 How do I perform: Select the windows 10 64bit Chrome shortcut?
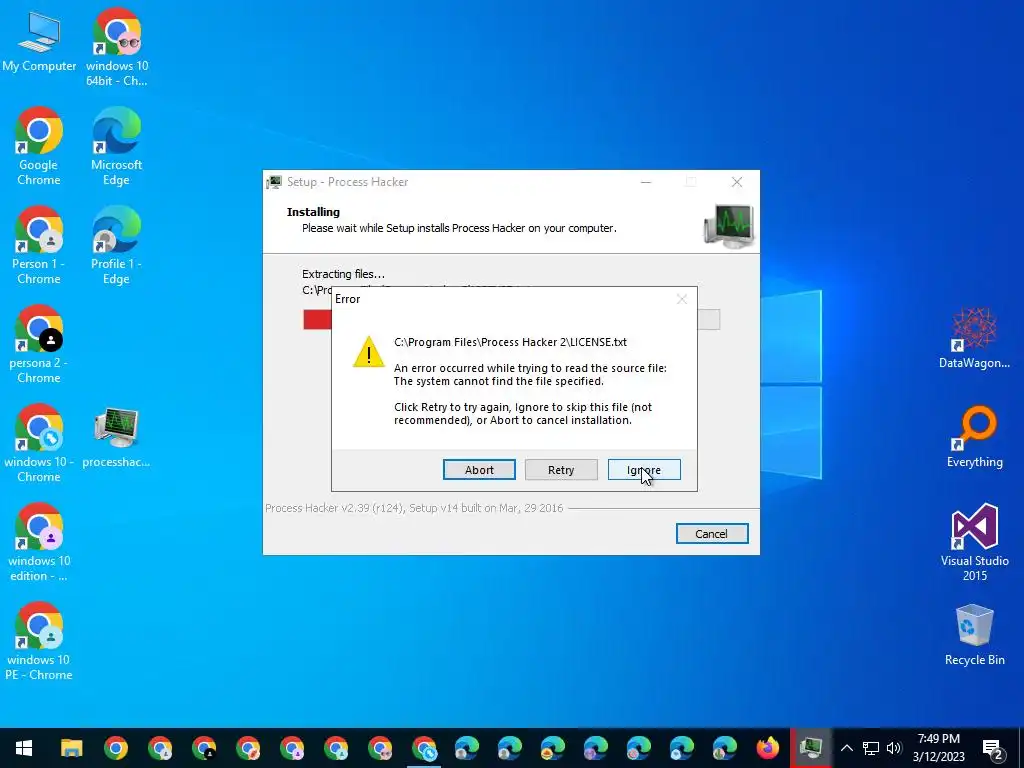[116, 47]
